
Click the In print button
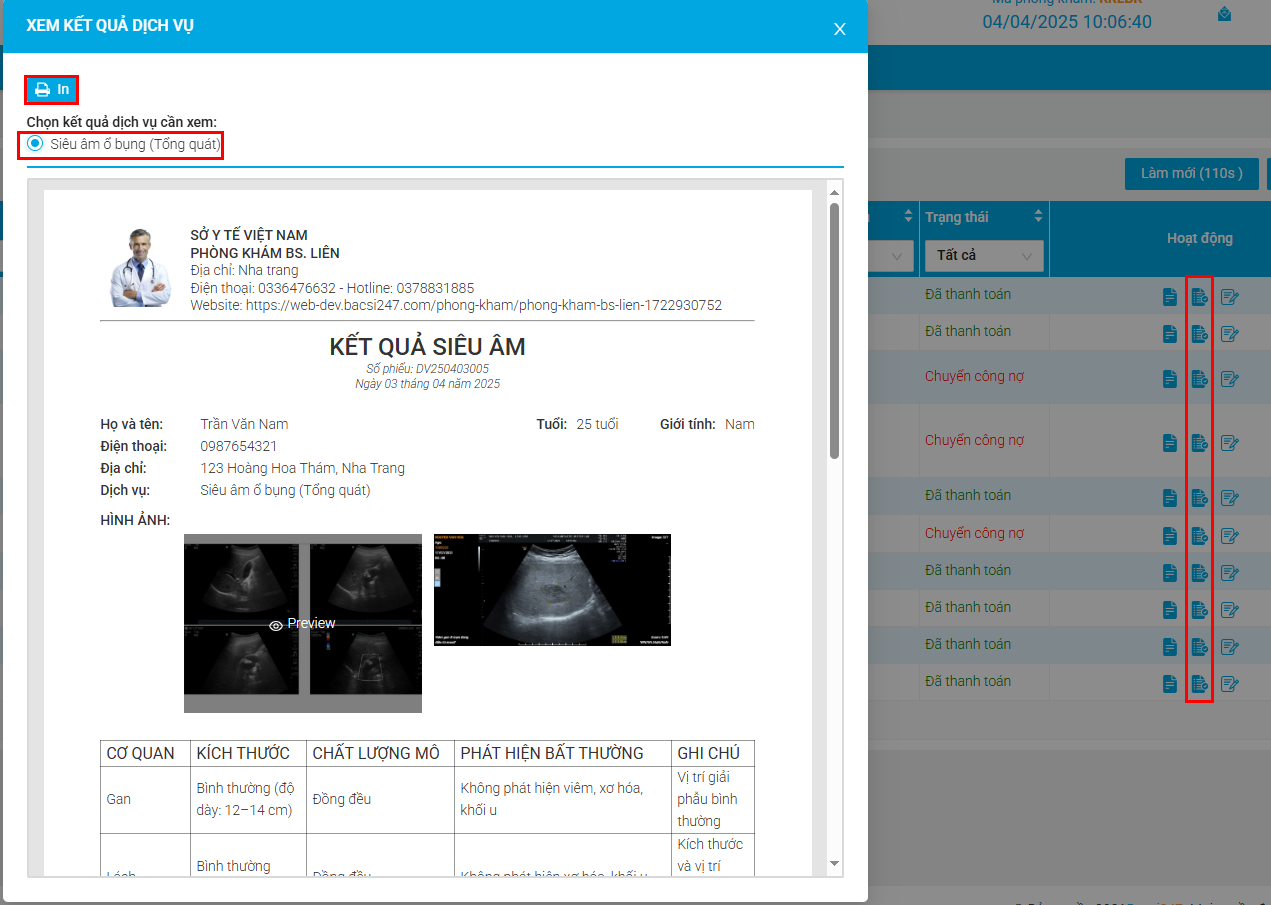[x=52, y=90]
